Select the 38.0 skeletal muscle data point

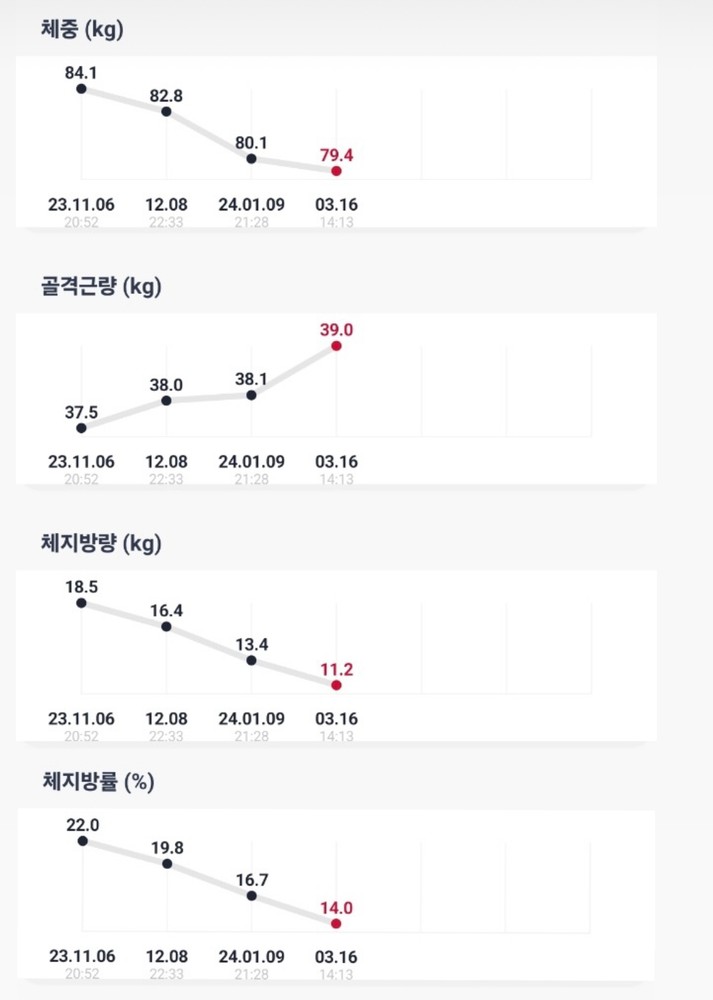click(166, 401)
